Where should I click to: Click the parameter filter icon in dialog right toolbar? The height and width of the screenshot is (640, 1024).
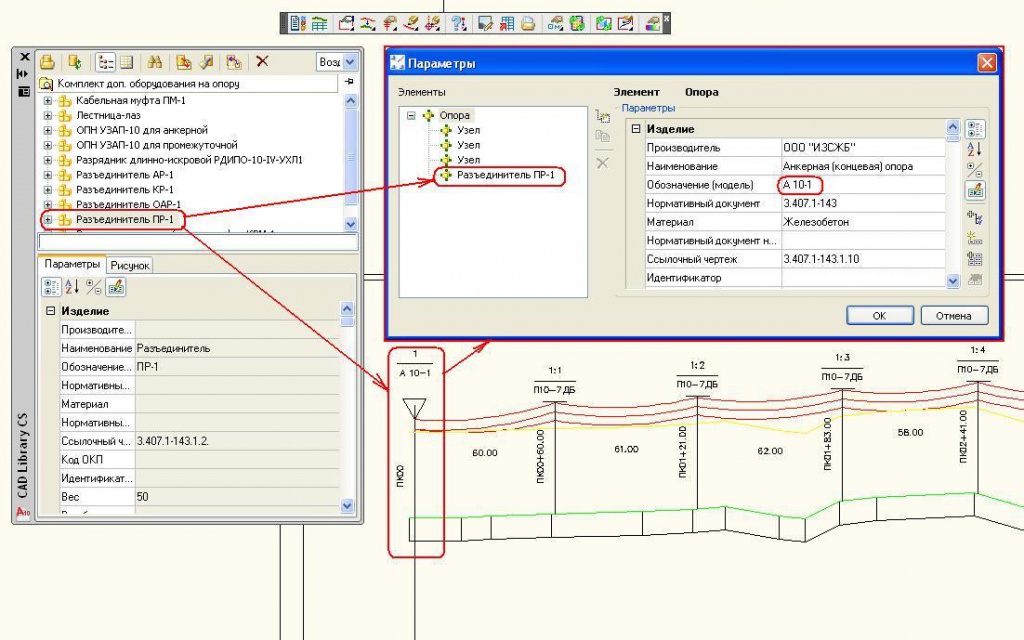[975, 217]
